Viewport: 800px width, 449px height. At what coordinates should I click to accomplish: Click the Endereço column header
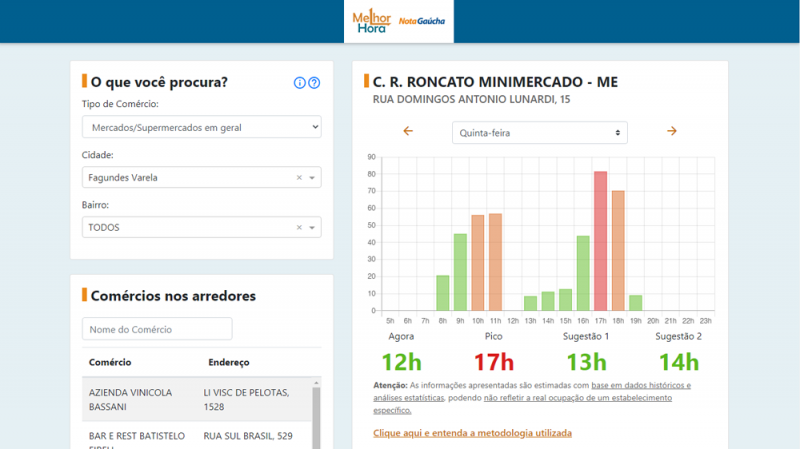pos(229,362)
